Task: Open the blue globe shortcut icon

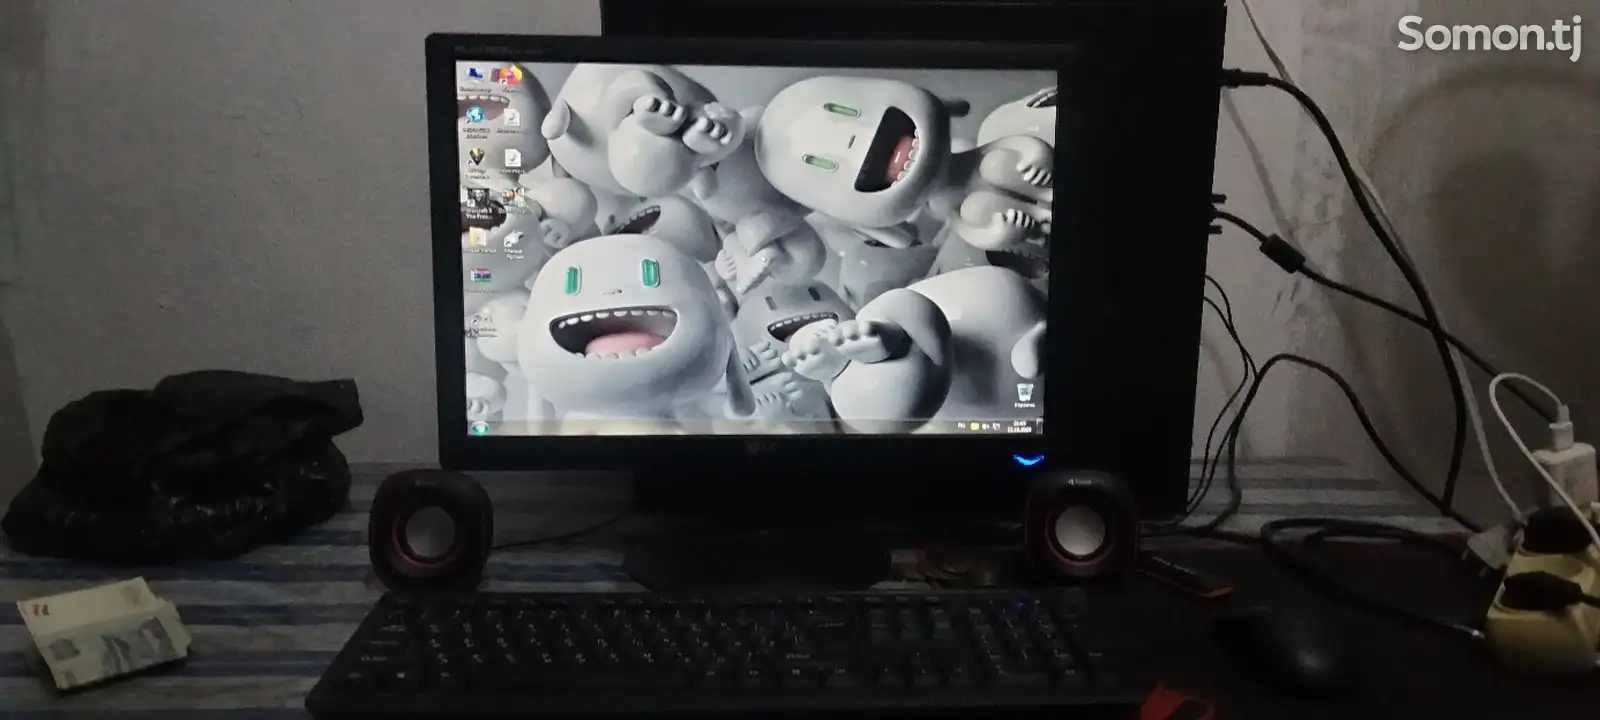Action: coord(475,124)
